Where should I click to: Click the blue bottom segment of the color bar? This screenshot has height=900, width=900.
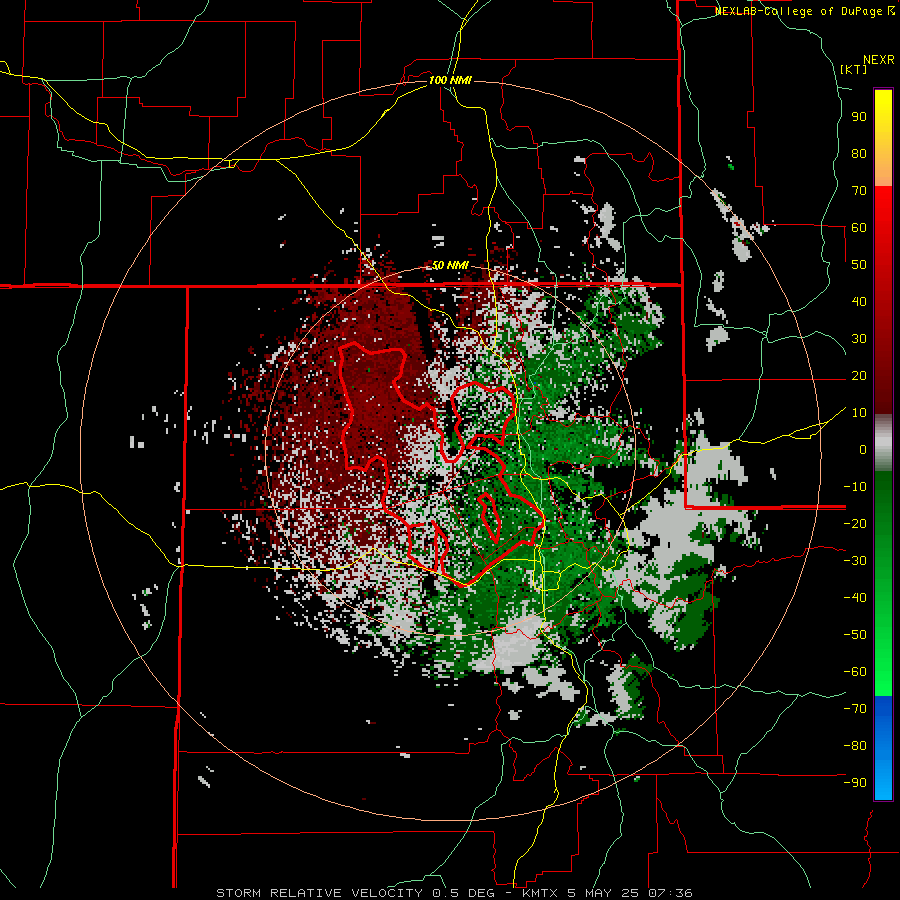883,748
